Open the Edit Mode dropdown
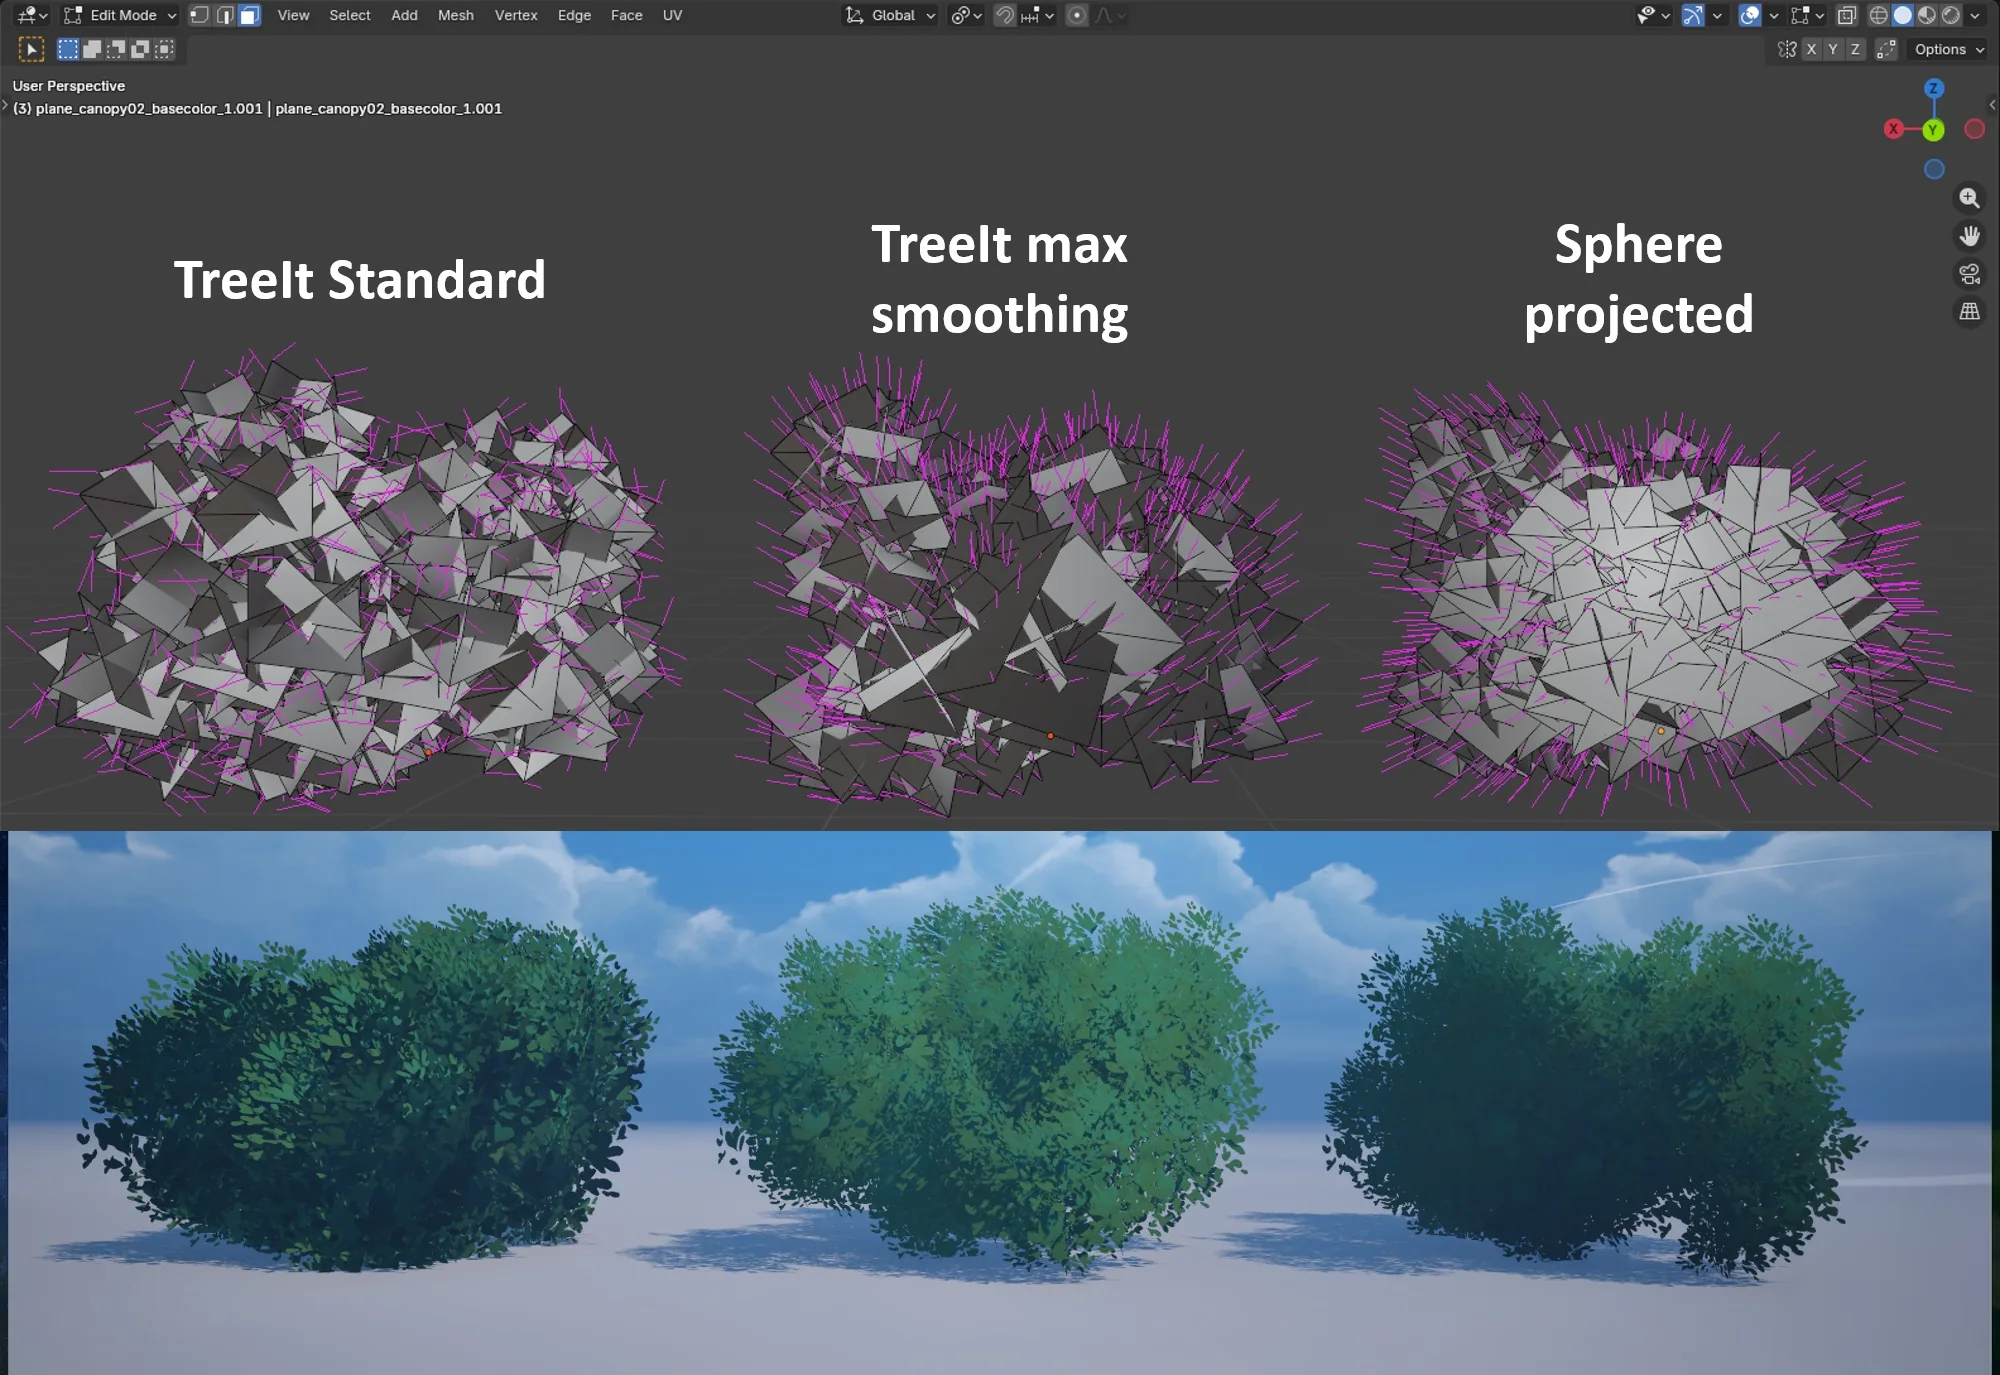Screen dimensions: 2000x1375 click(x=120, y=15)
